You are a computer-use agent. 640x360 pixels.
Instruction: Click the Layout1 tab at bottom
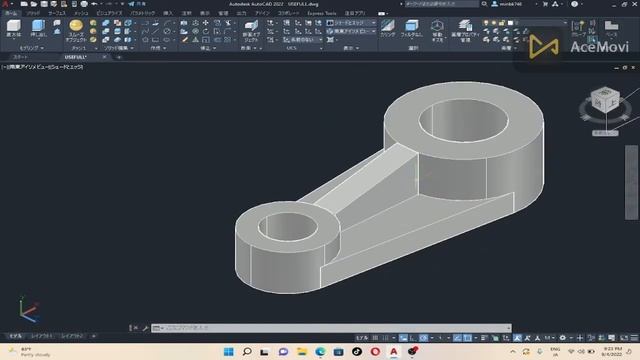click(x=41, y=336)
